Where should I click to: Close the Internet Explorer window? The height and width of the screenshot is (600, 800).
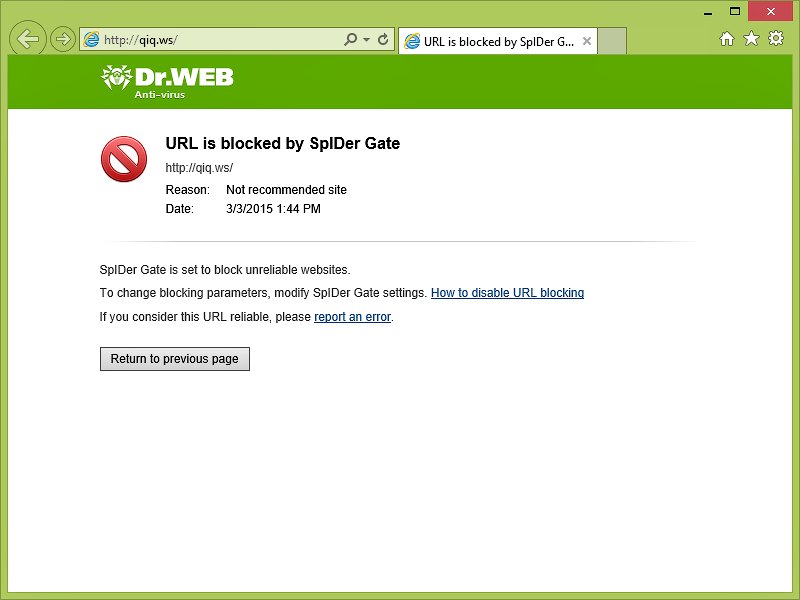click(x=770, y=11)
